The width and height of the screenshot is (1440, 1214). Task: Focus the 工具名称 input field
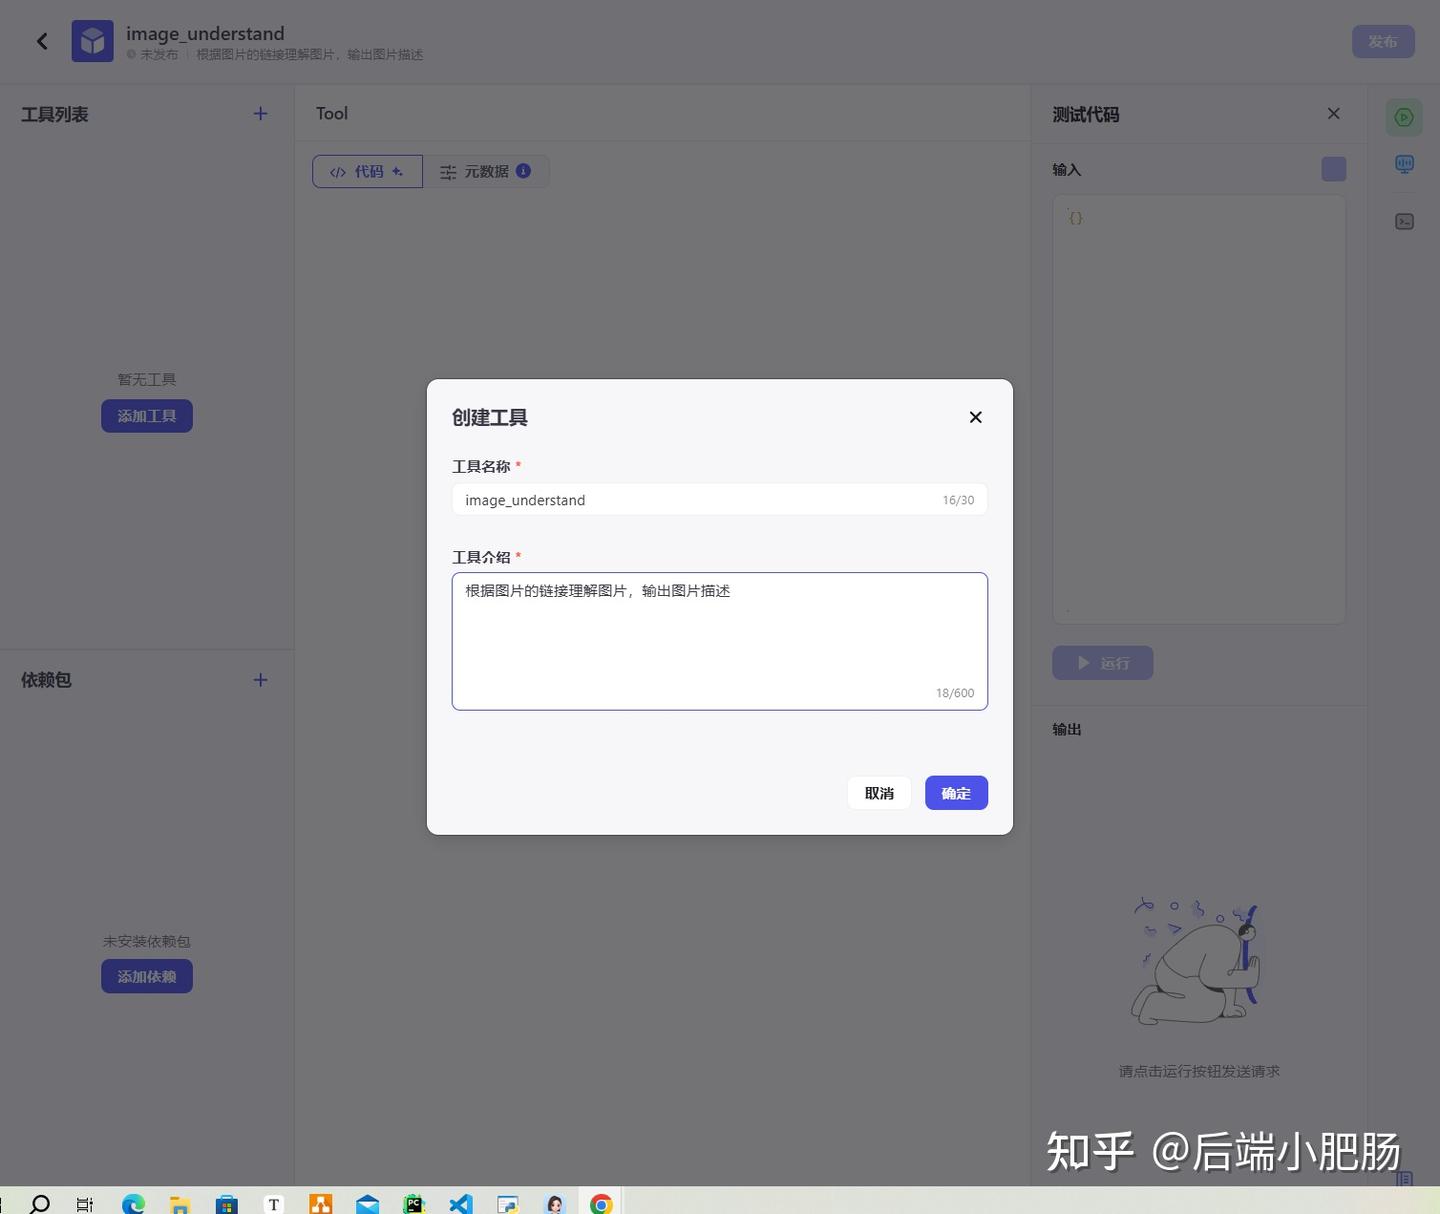tap(720, 499)
